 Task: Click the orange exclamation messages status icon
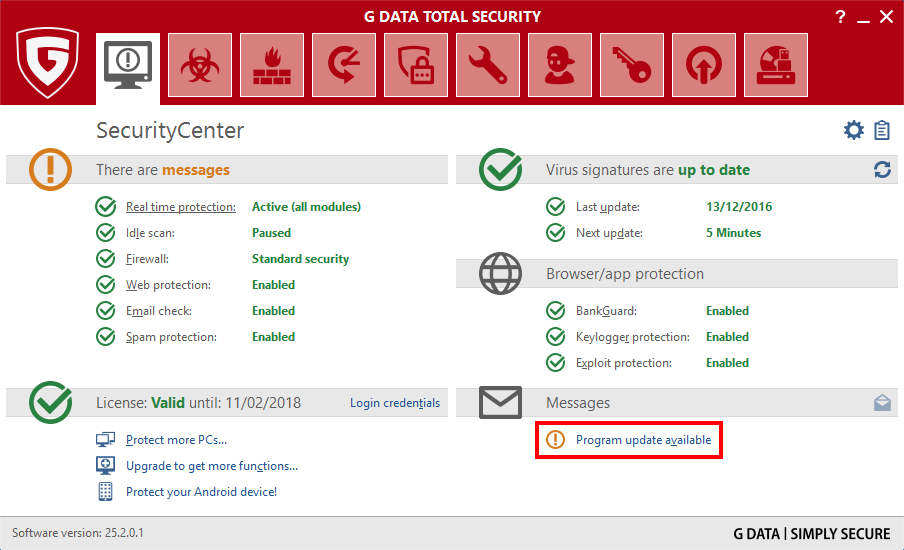coord(50,169)
